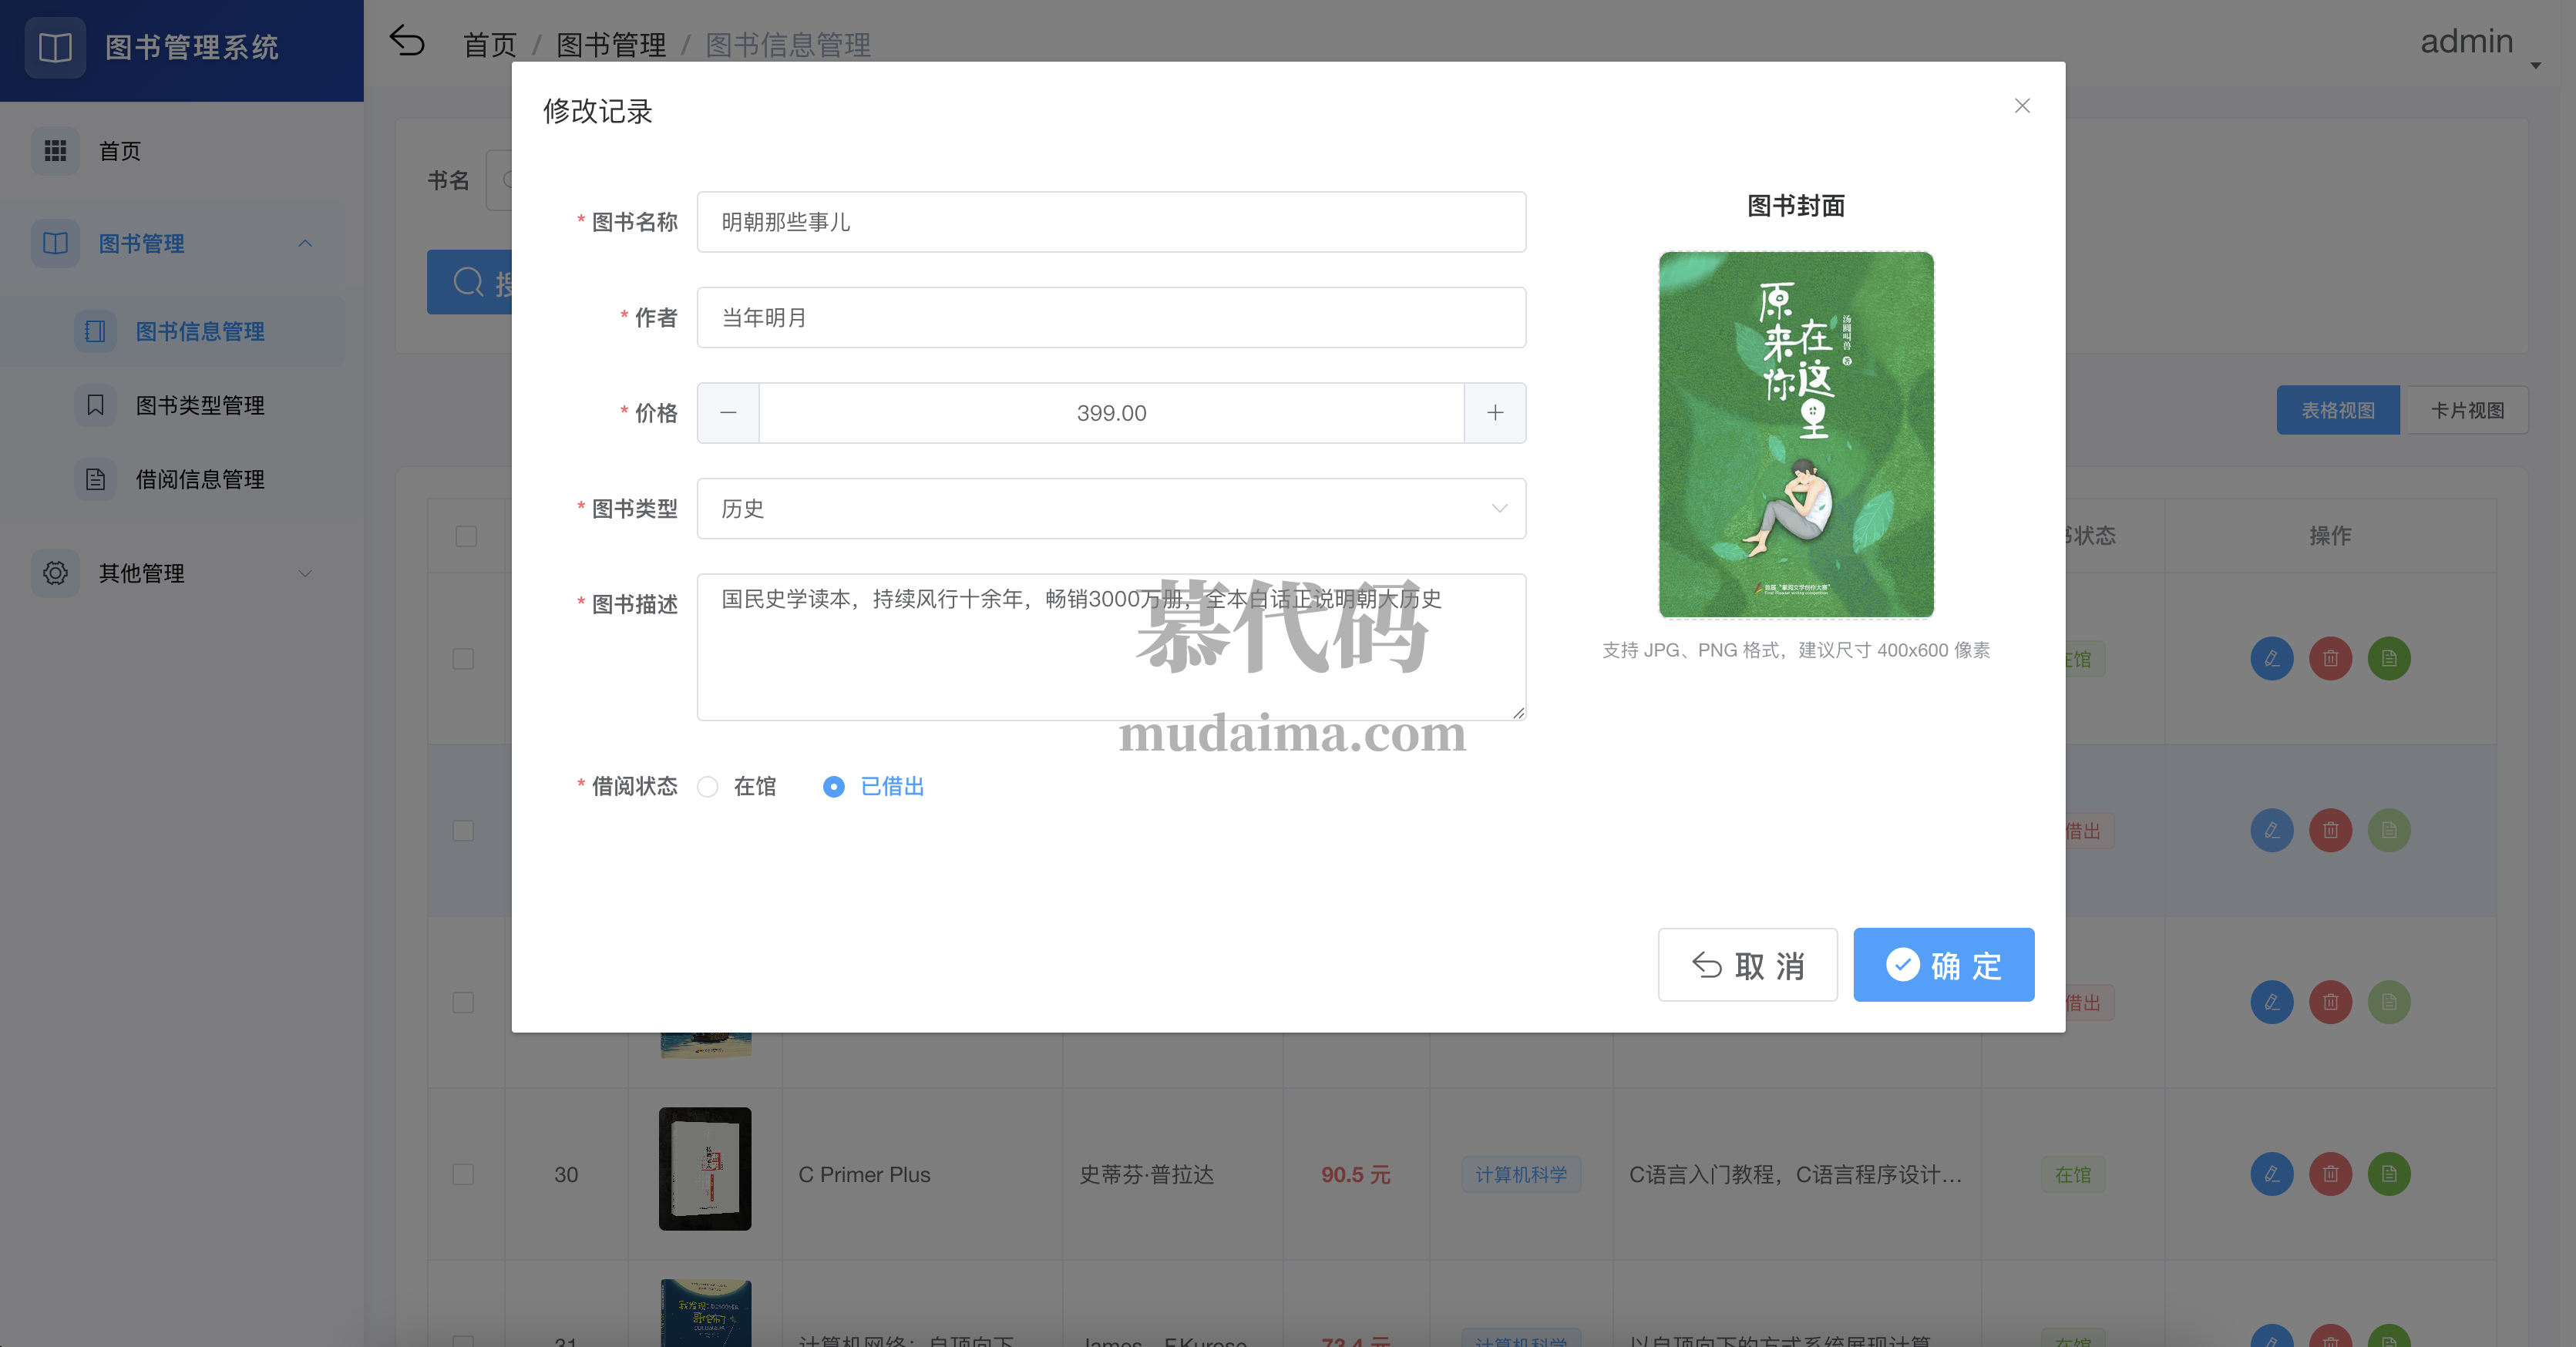Image resolution: width=2576 pixels, height=1347 pixels.
Task: Open 借阅信息管理 document icon
Action: 95,479
